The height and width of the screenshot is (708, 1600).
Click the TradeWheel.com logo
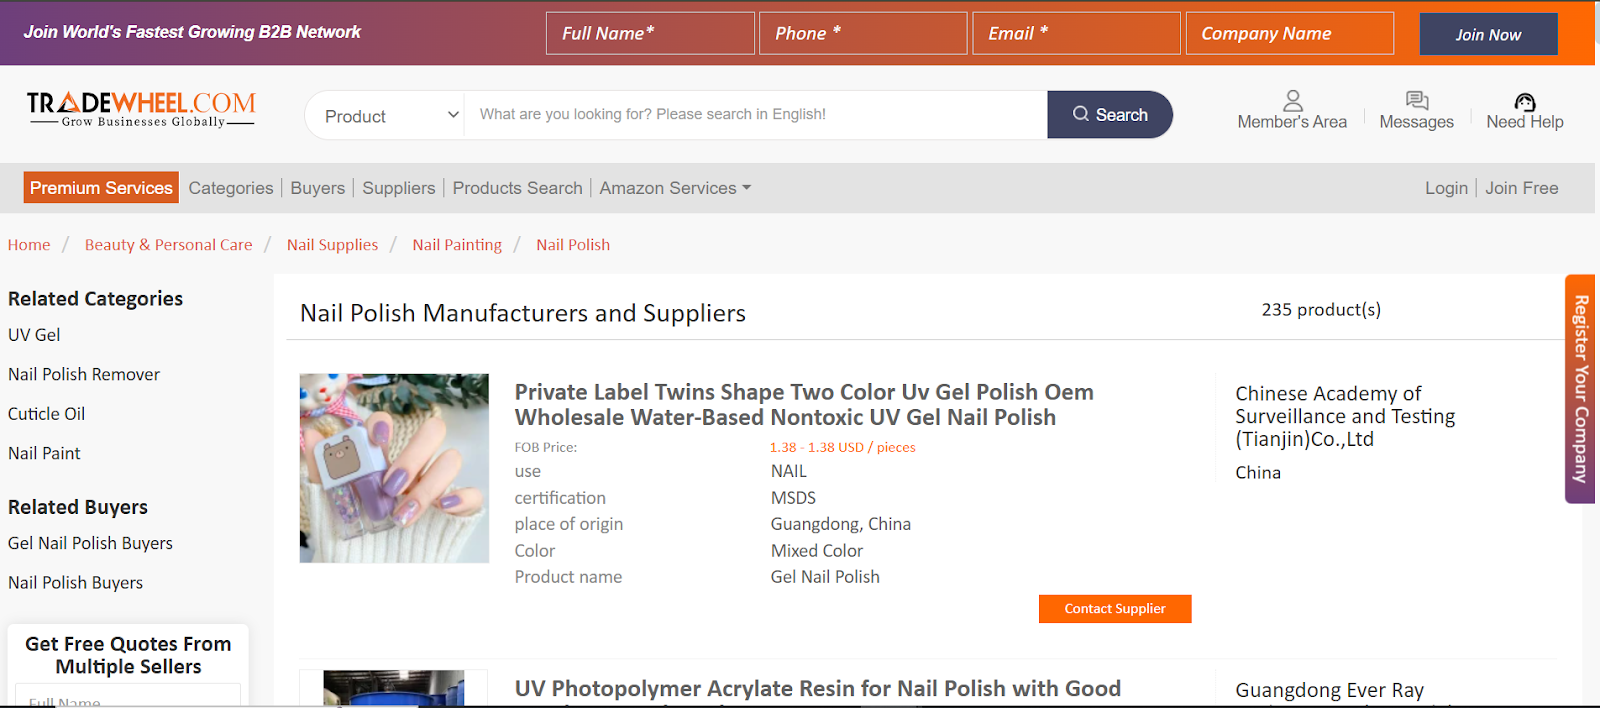click(x=141, y=109)
